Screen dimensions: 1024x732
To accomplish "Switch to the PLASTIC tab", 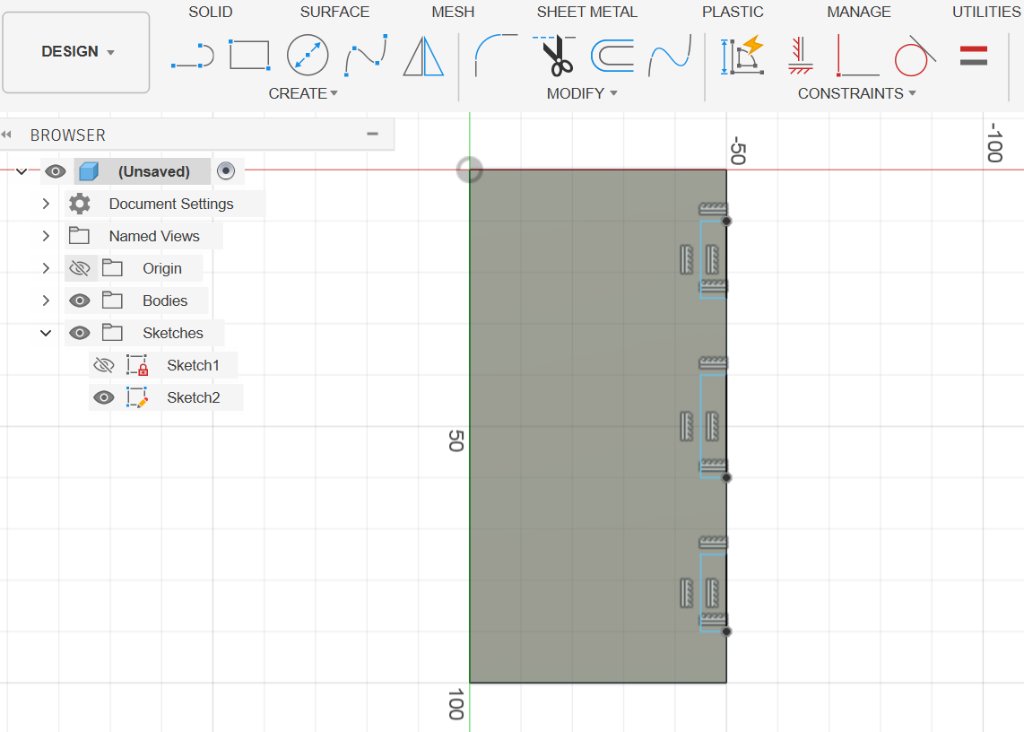I will click(733, 12).
